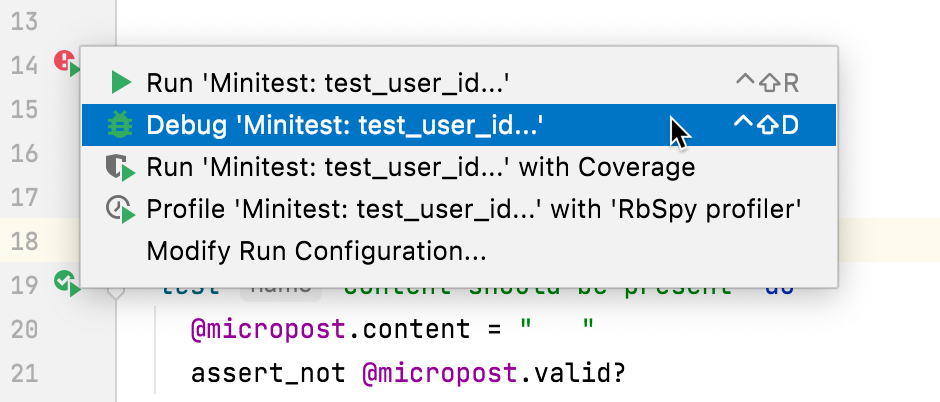
Task: Click the green Run triangle icon in the popup
Action: point(121,82)
